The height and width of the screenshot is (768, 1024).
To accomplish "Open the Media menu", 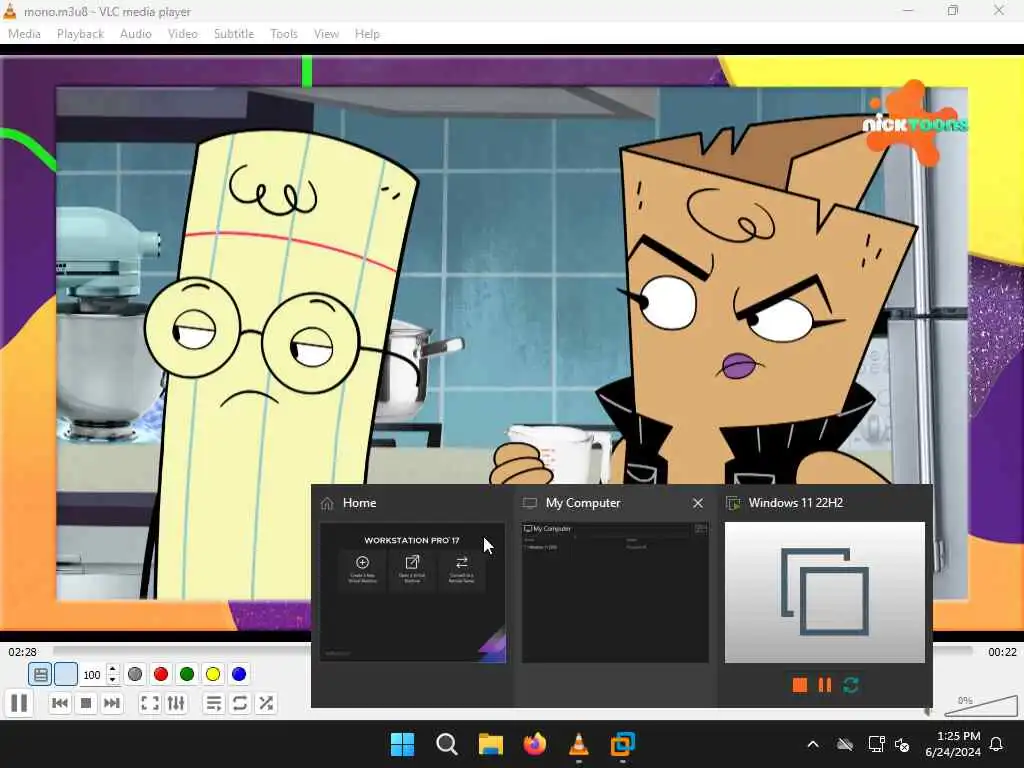I will click(x=24, y=34).
